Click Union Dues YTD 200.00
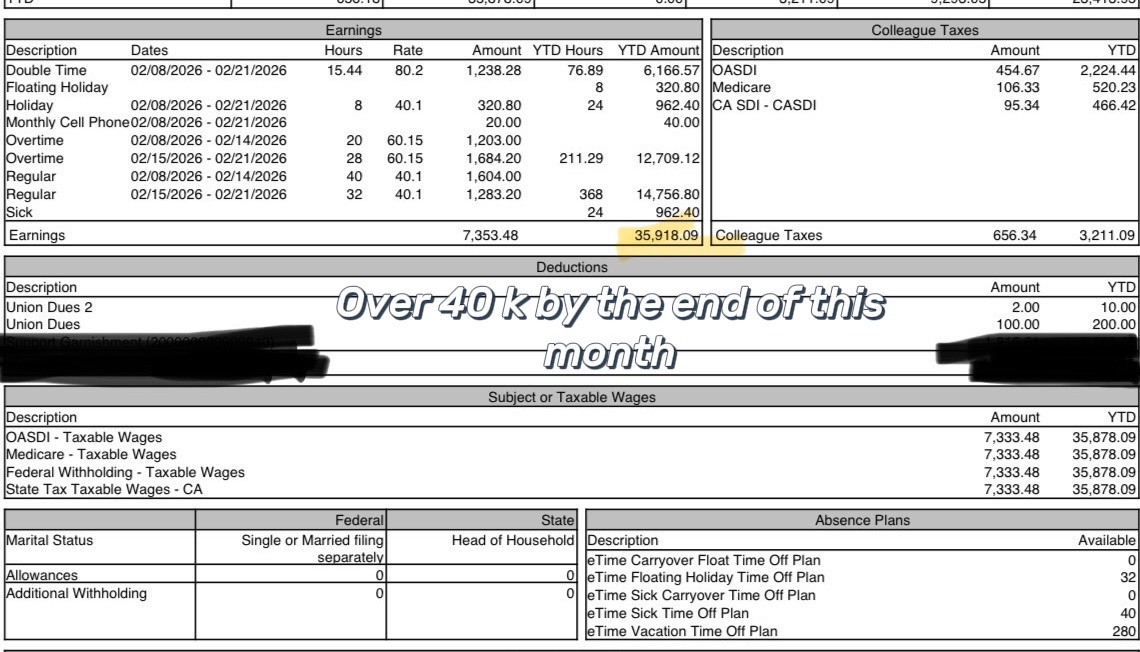Screen dimensions: 1140x652 [x=1114, y=324]
